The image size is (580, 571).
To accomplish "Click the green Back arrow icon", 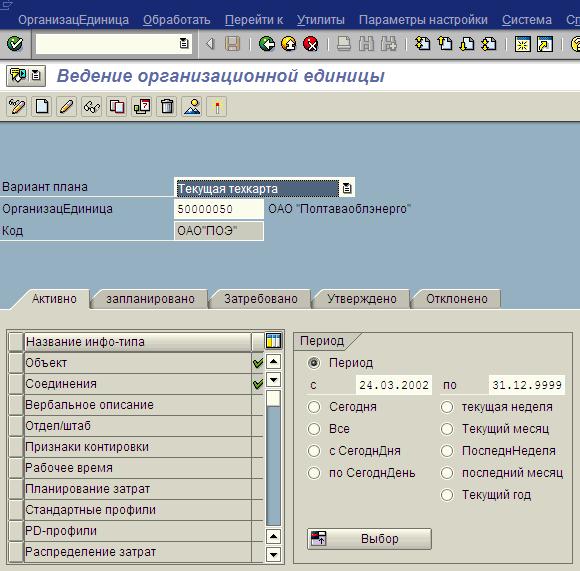I will (x=267, y=44).
